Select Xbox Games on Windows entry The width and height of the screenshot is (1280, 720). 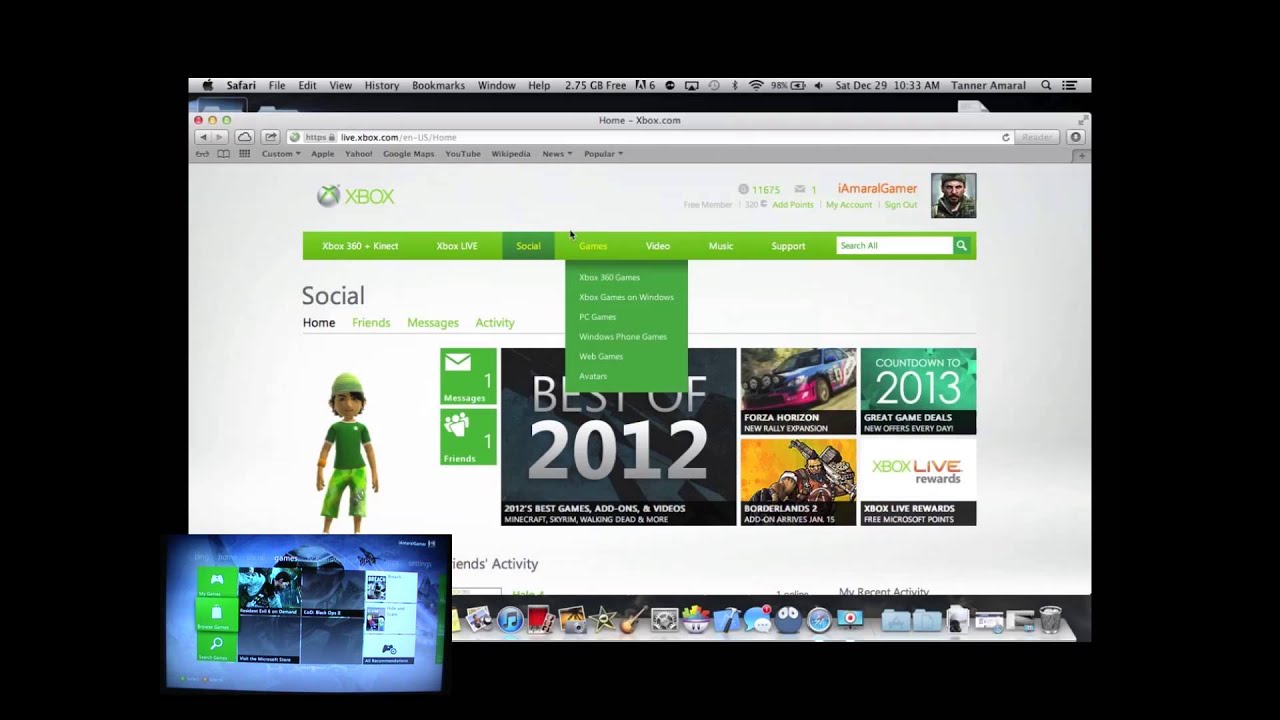click(626, 297)
